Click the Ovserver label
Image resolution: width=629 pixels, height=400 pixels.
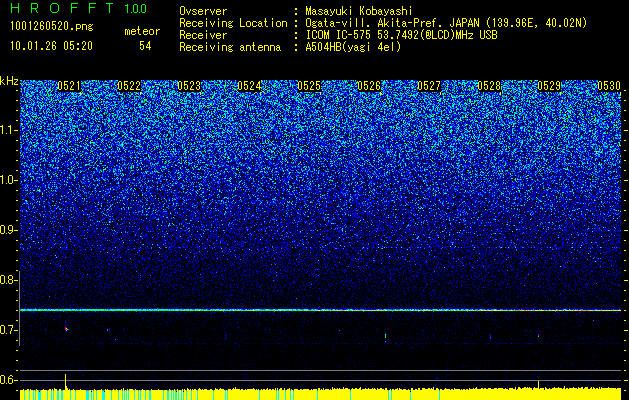(203, 11)
